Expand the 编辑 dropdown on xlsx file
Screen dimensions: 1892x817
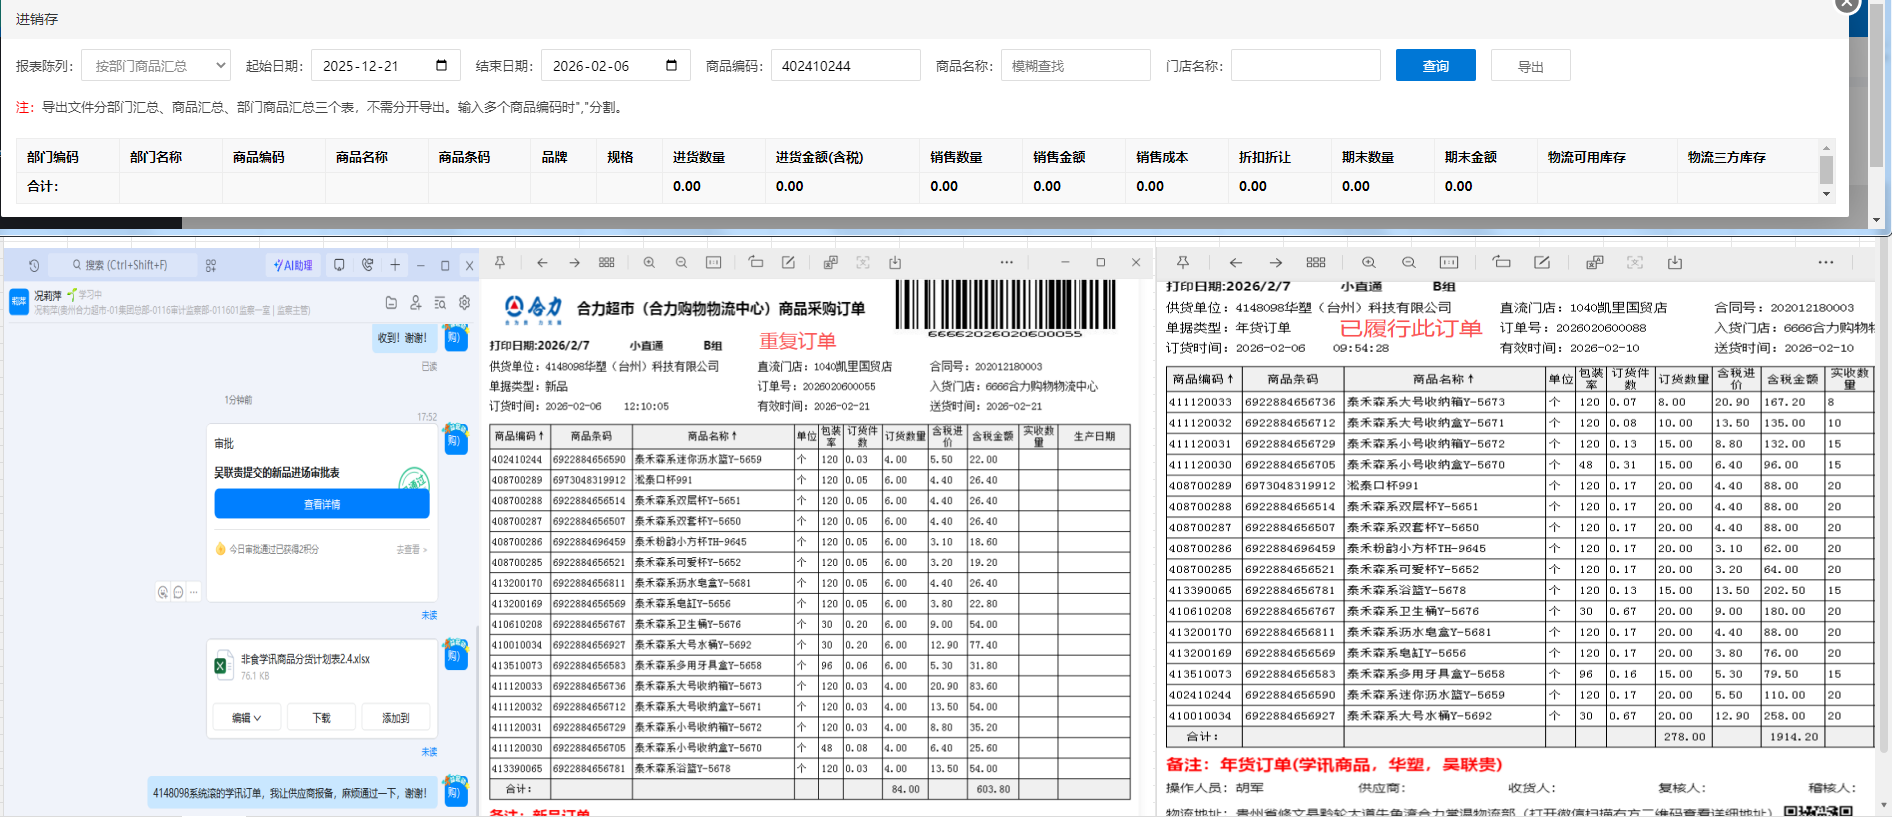pyautogui.click(x=246, y=718)
